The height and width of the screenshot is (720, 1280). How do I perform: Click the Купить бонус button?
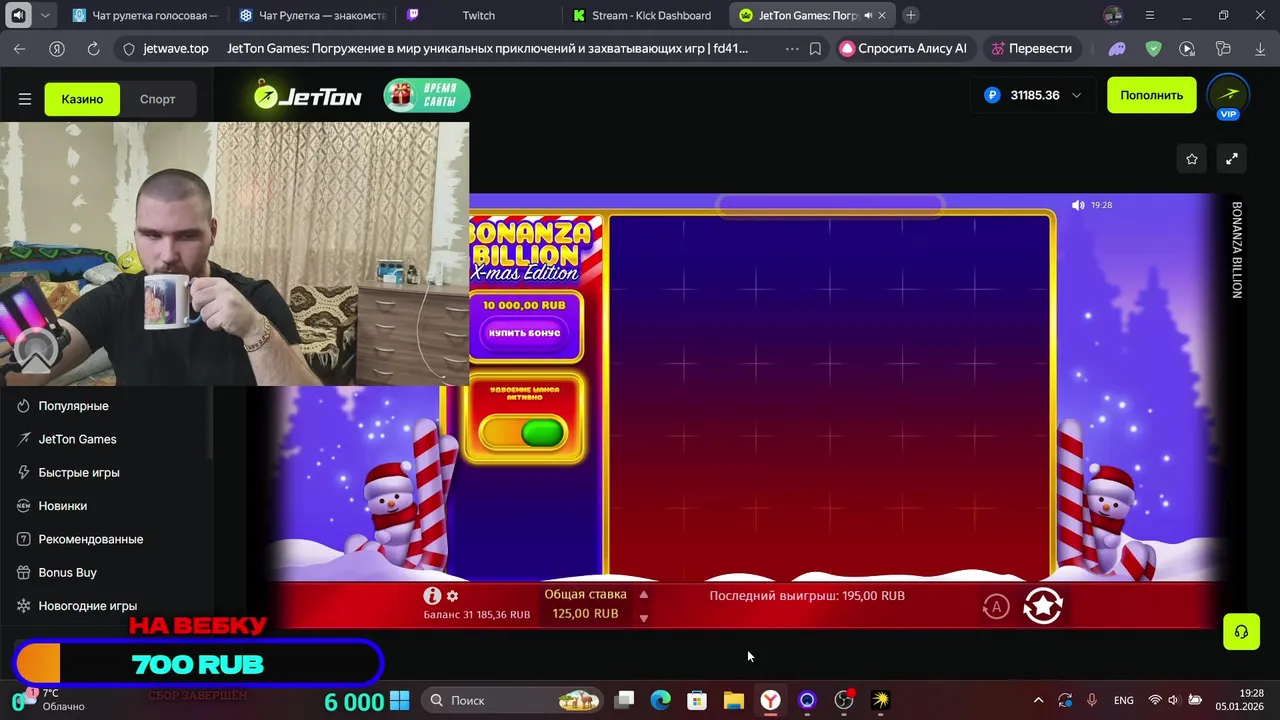point(524,333)
